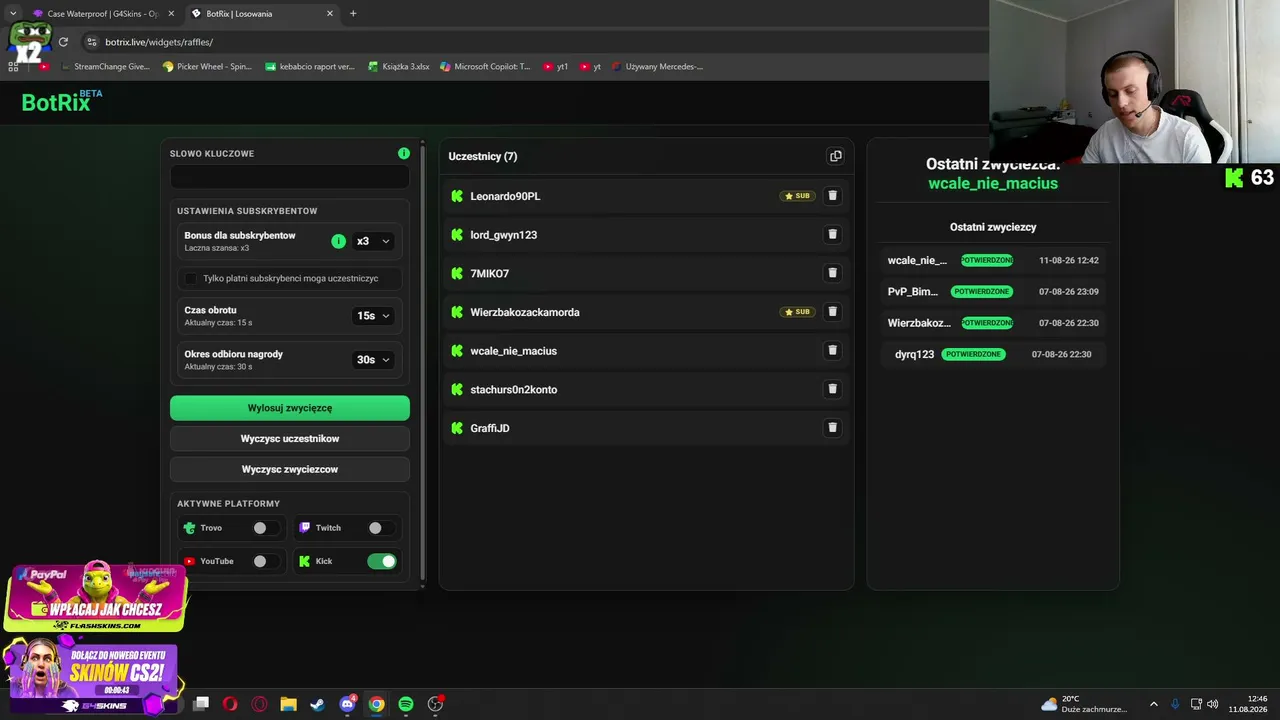This screenshot has height=720, width=1280.
Task: Click the PvP_Bim... winner row
Action: pyautogui.click(x=993, y=292)
